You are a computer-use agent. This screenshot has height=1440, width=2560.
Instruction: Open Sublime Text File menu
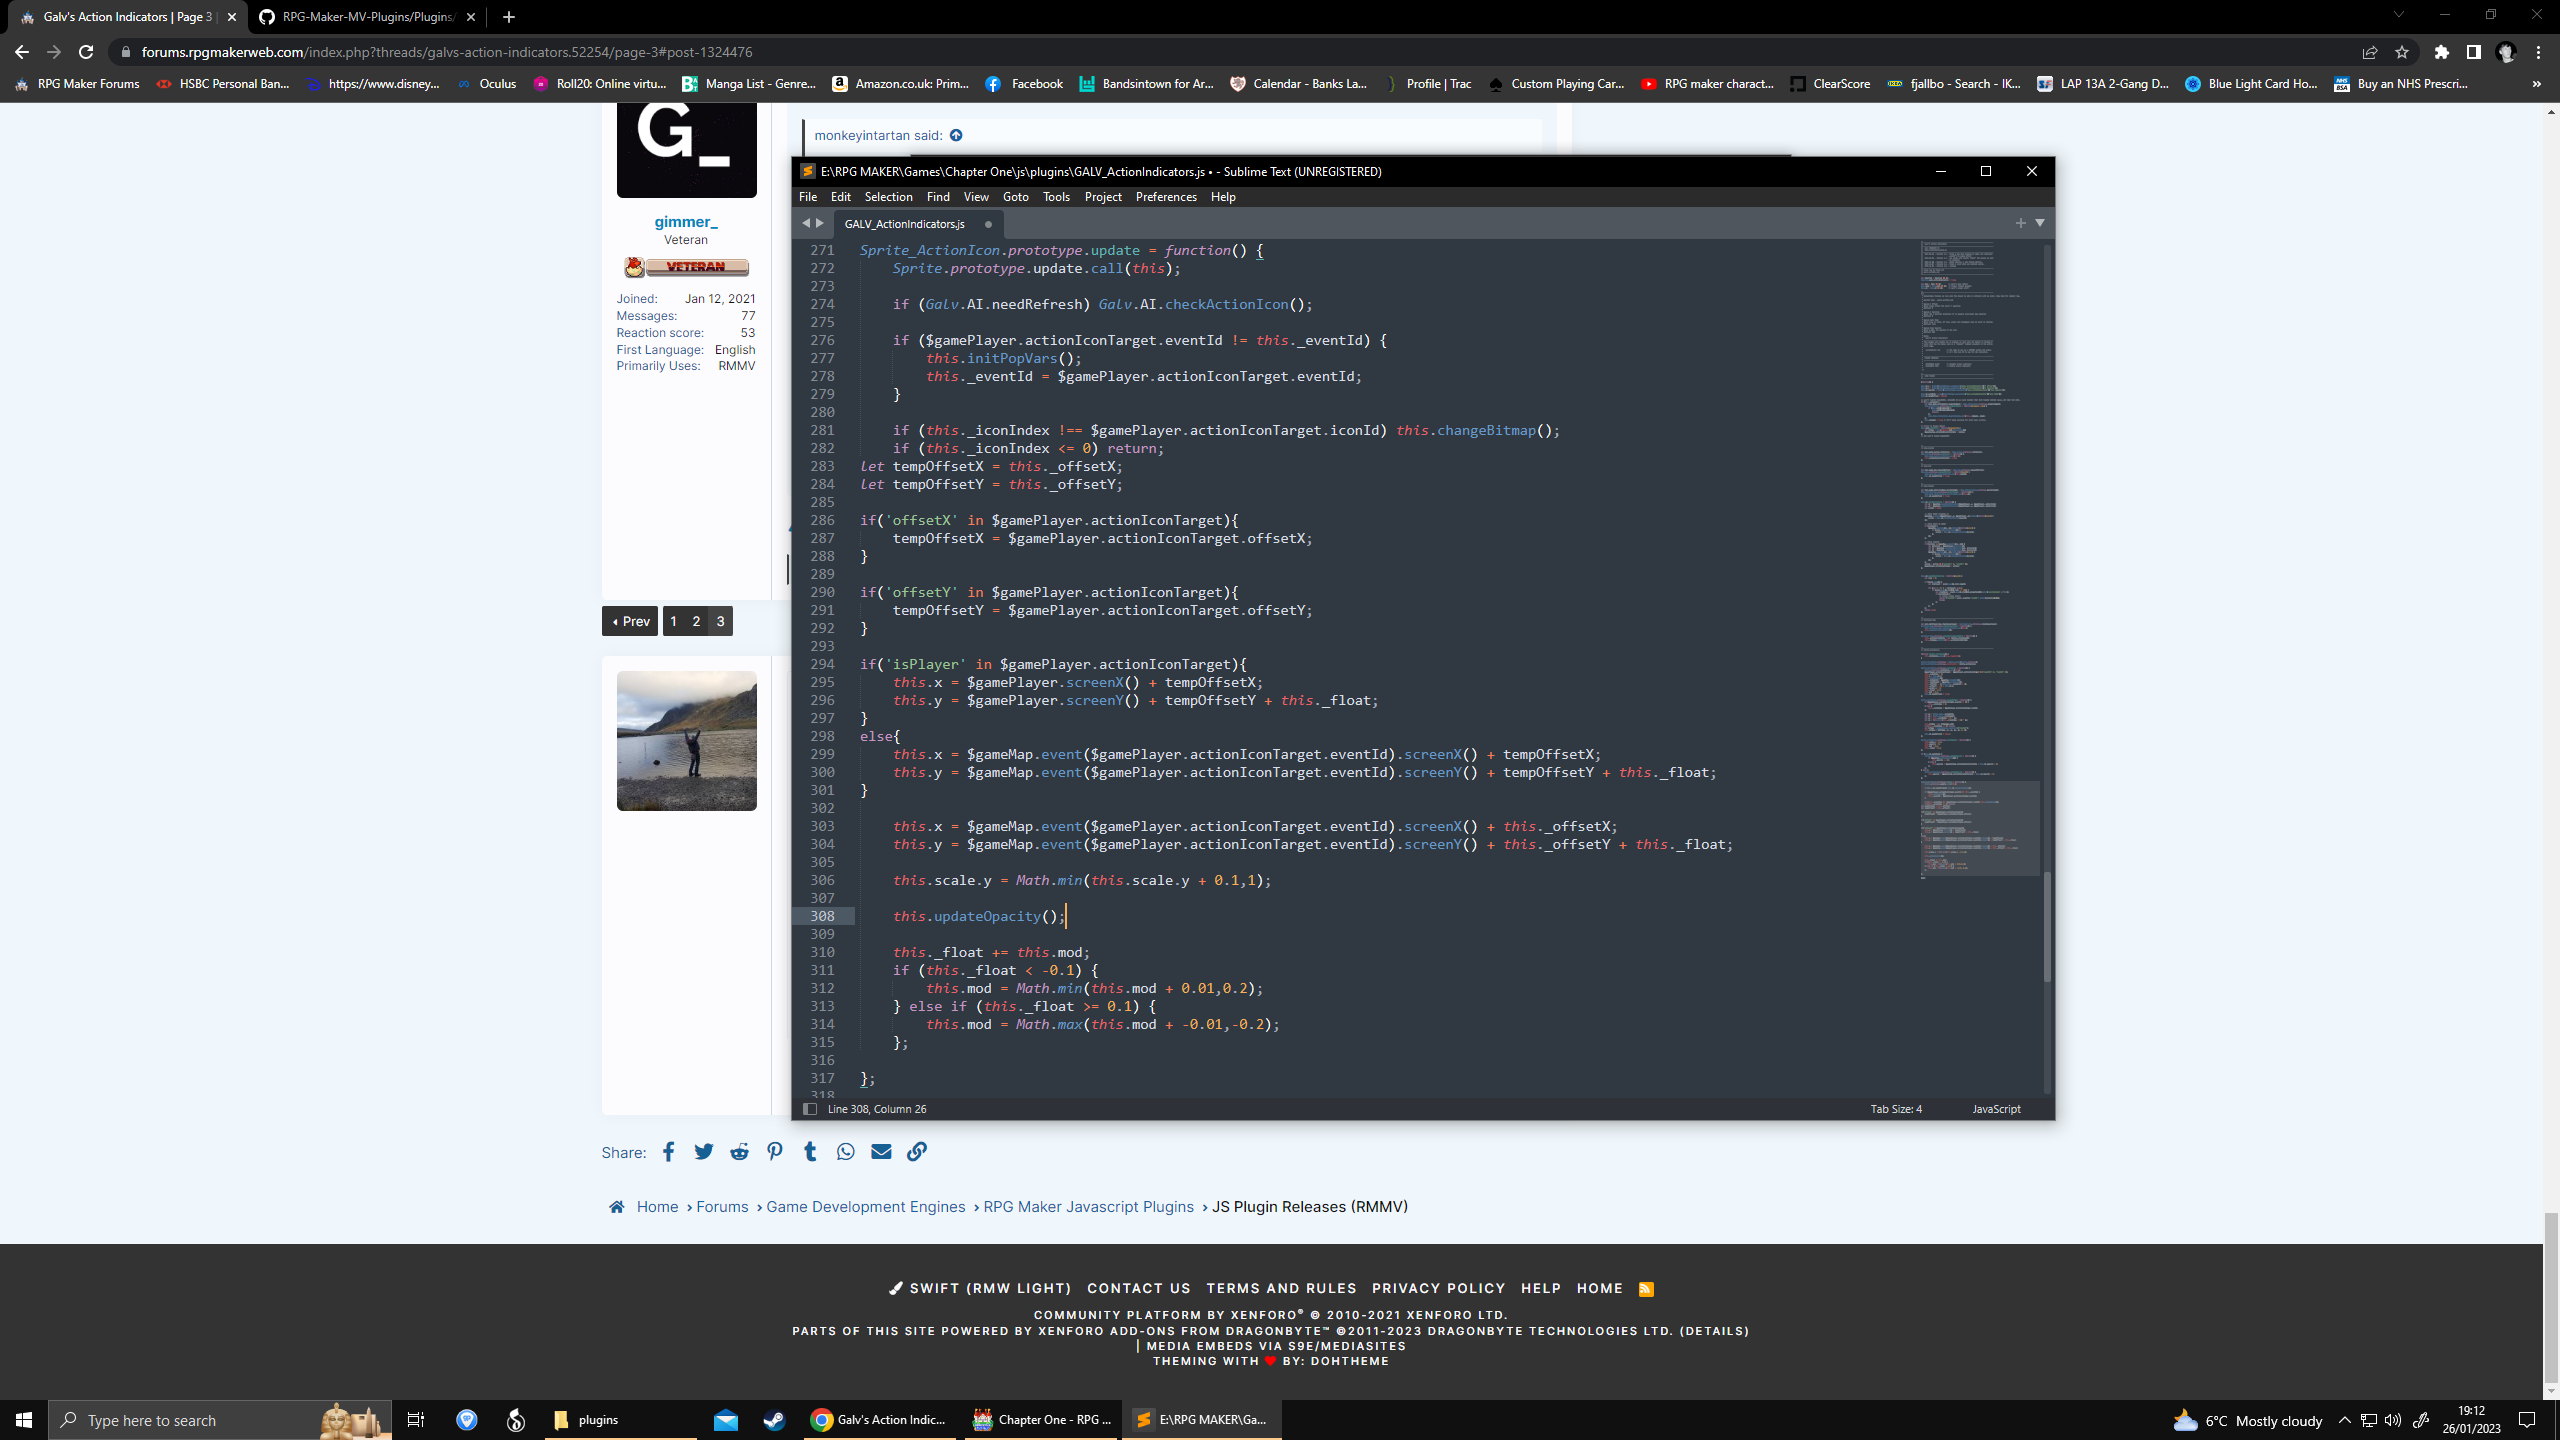click(808, 197)
